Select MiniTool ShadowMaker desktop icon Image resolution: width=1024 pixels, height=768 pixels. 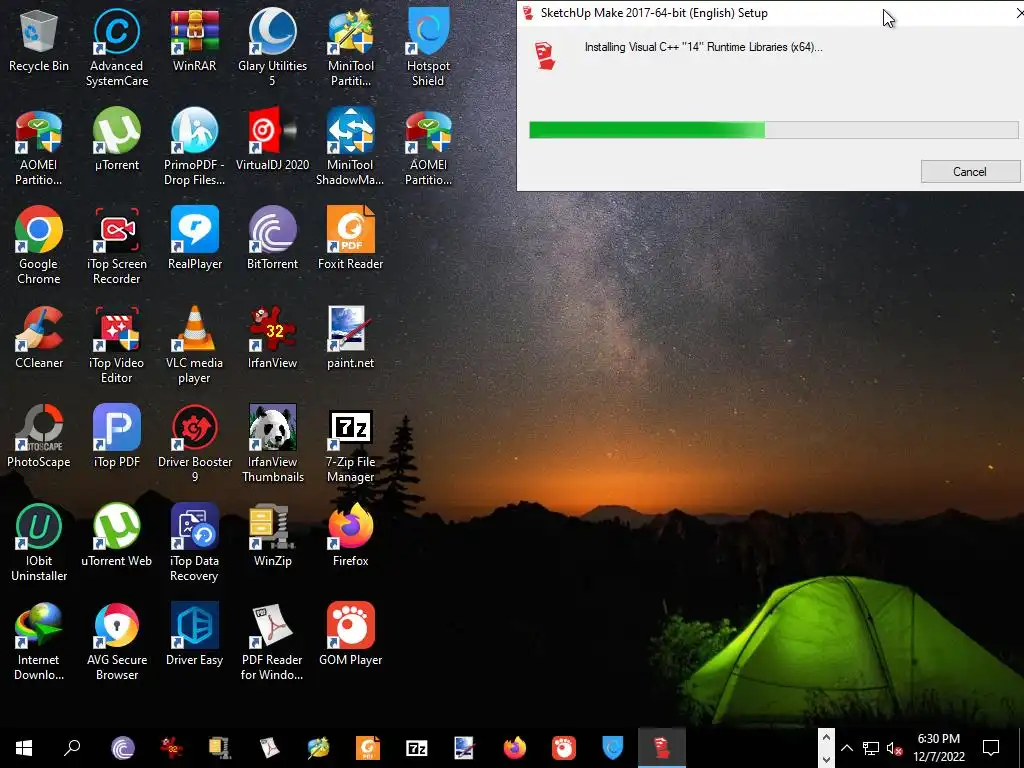coord(351,147)
